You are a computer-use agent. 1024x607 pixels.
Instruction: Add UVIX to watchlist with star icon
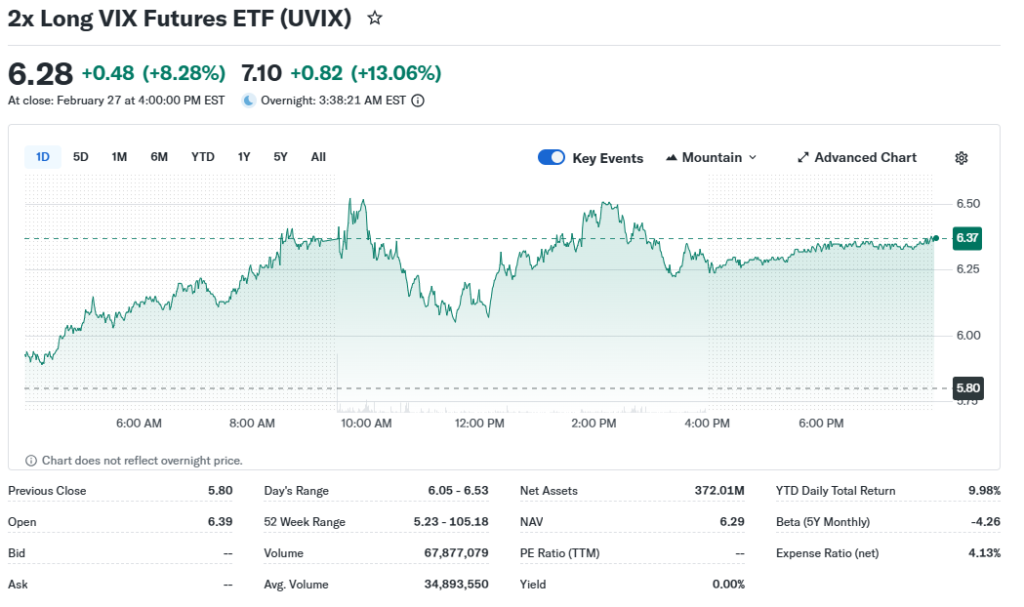point(375,18)
